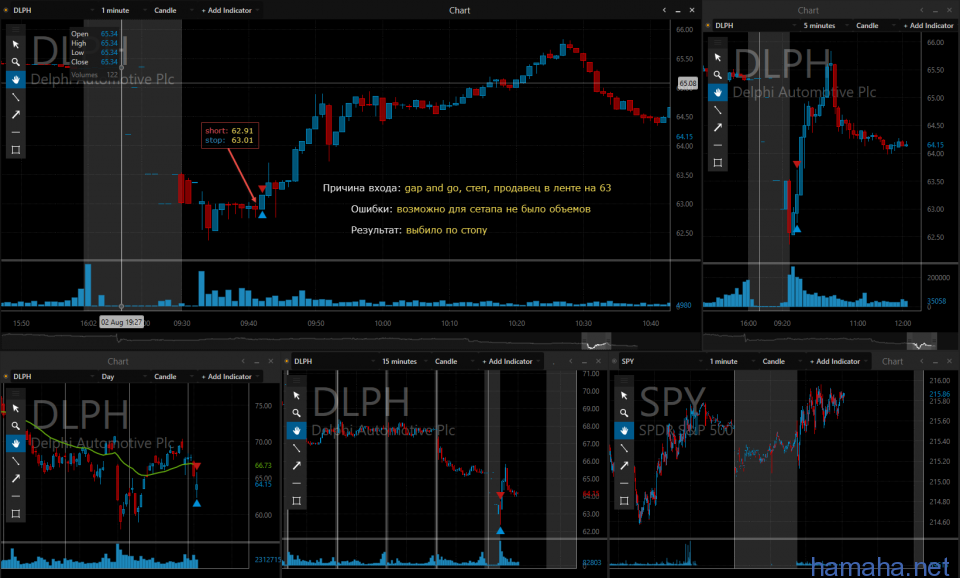Screen dimensions: 960x578
Task: Choose the rectangle tool in the 15 minutes DLPH chart
Action: 296,501
